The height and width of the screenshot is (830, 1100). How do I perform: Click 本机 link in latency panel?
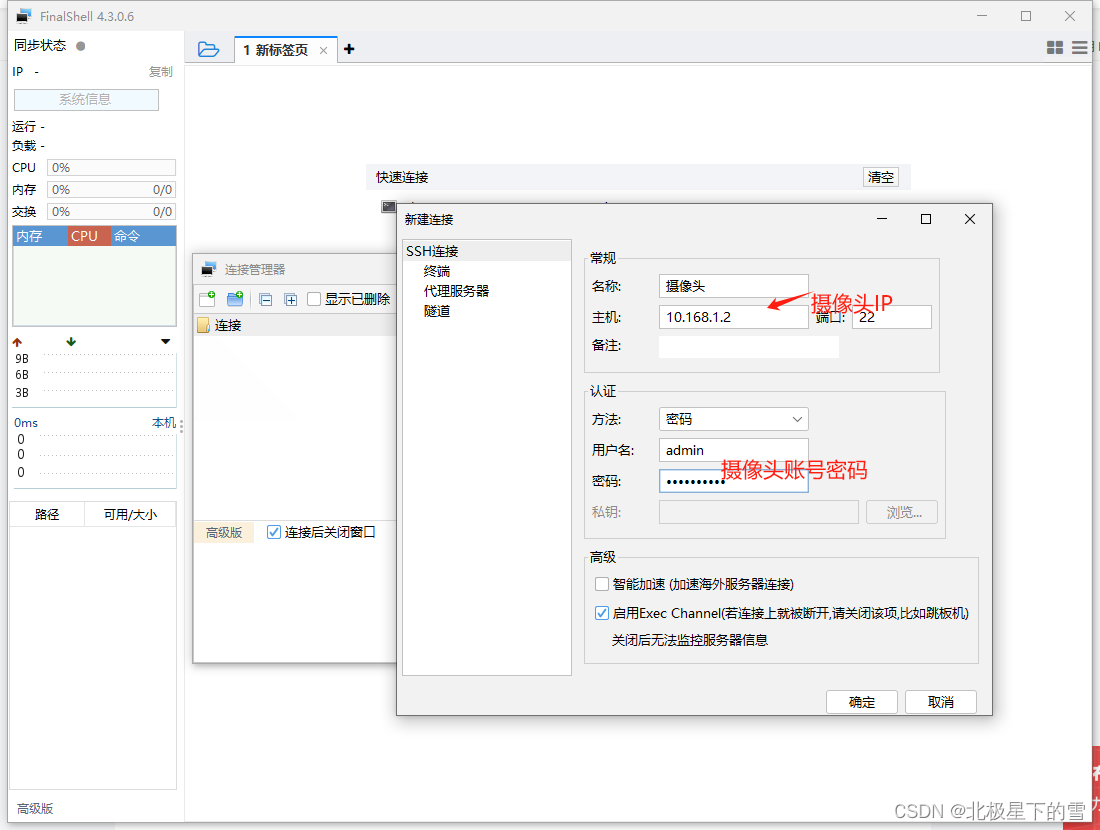click(x=164, y=422)
